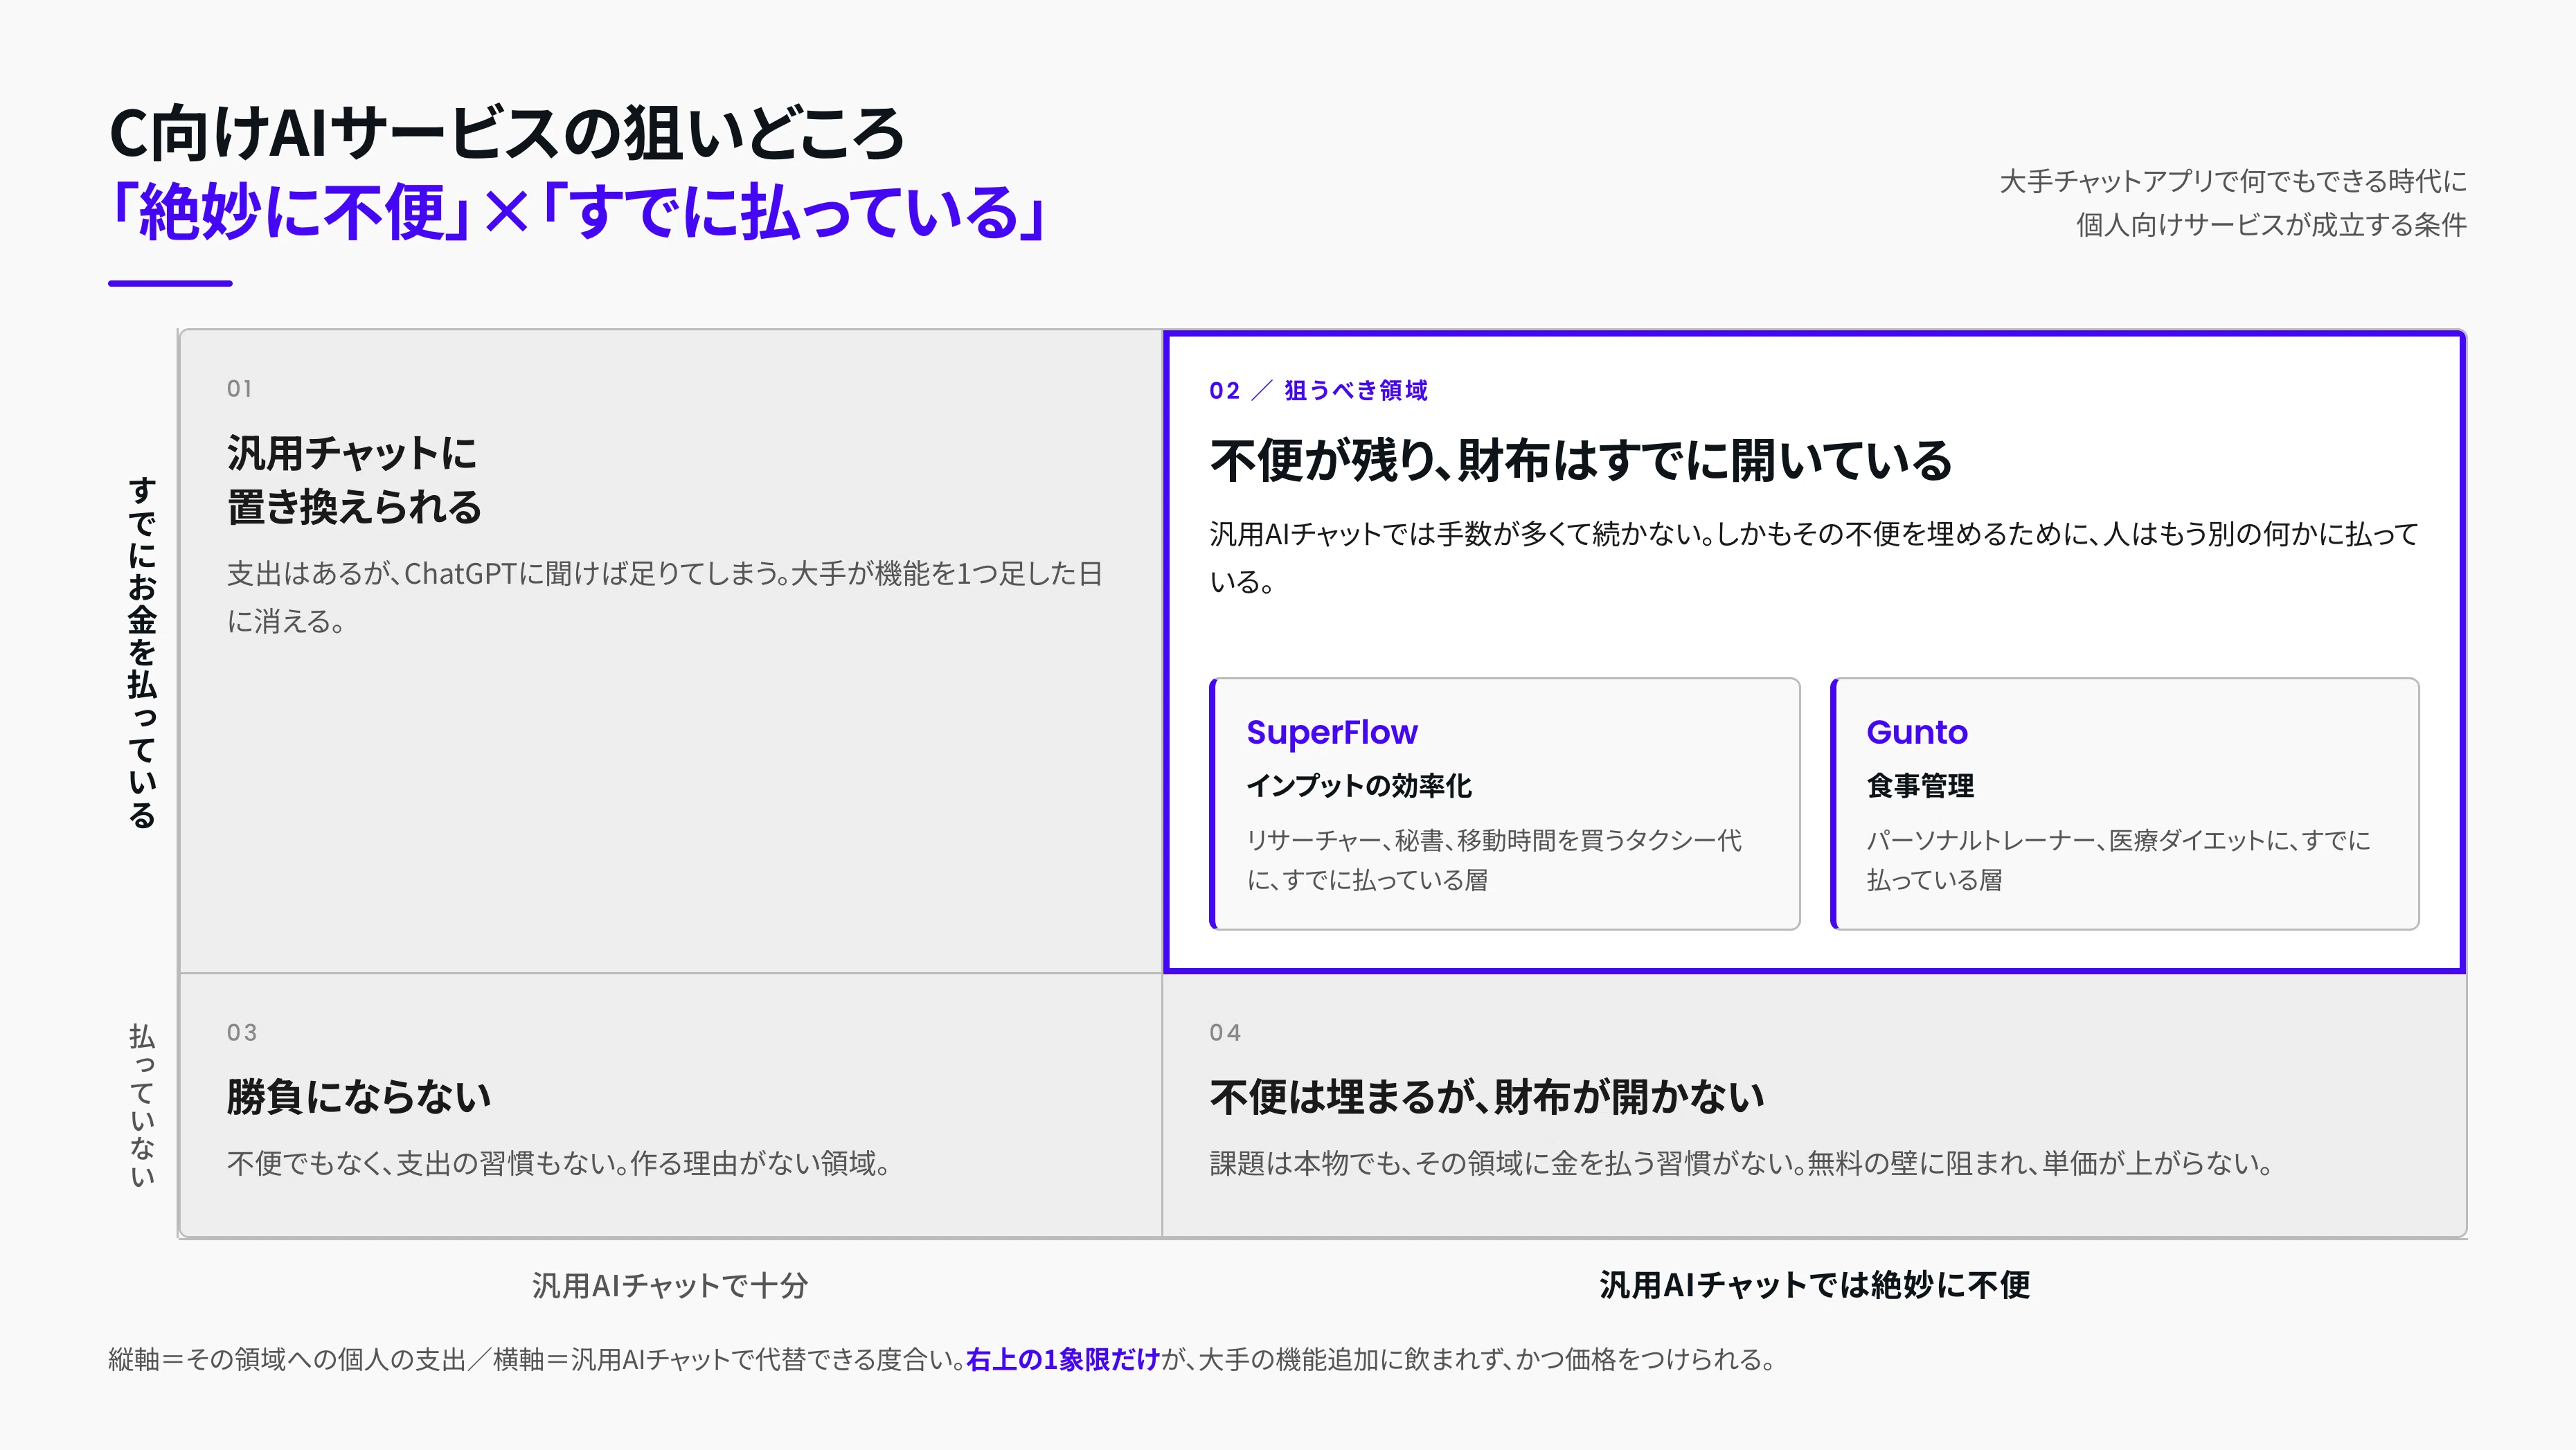Click the label '02 ／ 狙うべき領域'
Screen dimensions: 2576x1450
(1318, 390)
